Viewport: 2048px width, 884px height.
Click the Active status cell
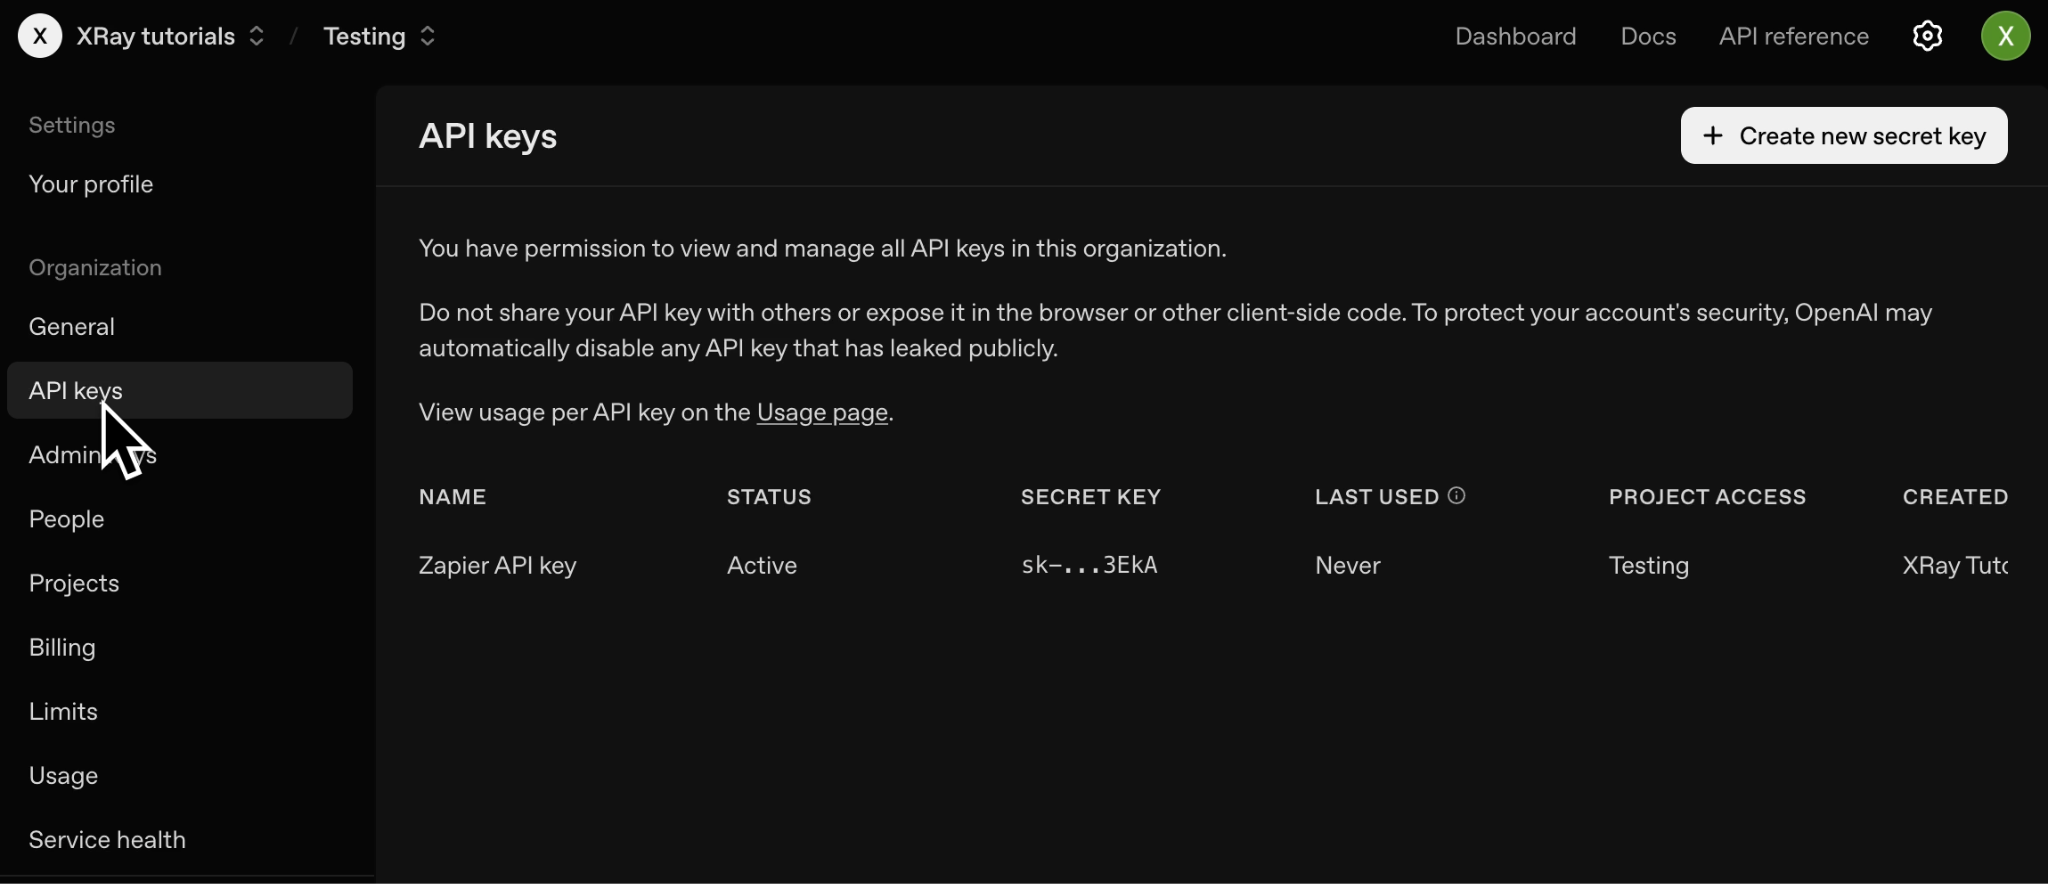pos(762,565)
